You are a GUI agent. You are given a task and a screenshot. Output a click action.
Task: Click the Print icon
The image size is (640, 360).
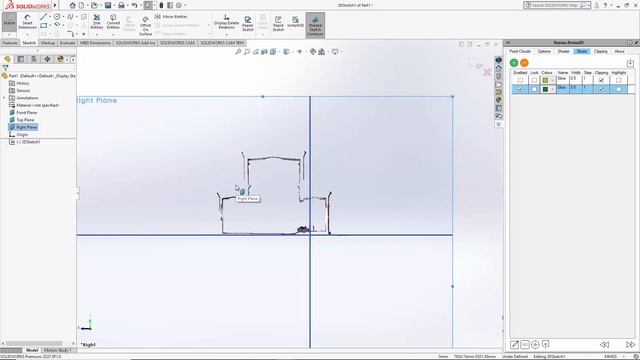[121, 5]
